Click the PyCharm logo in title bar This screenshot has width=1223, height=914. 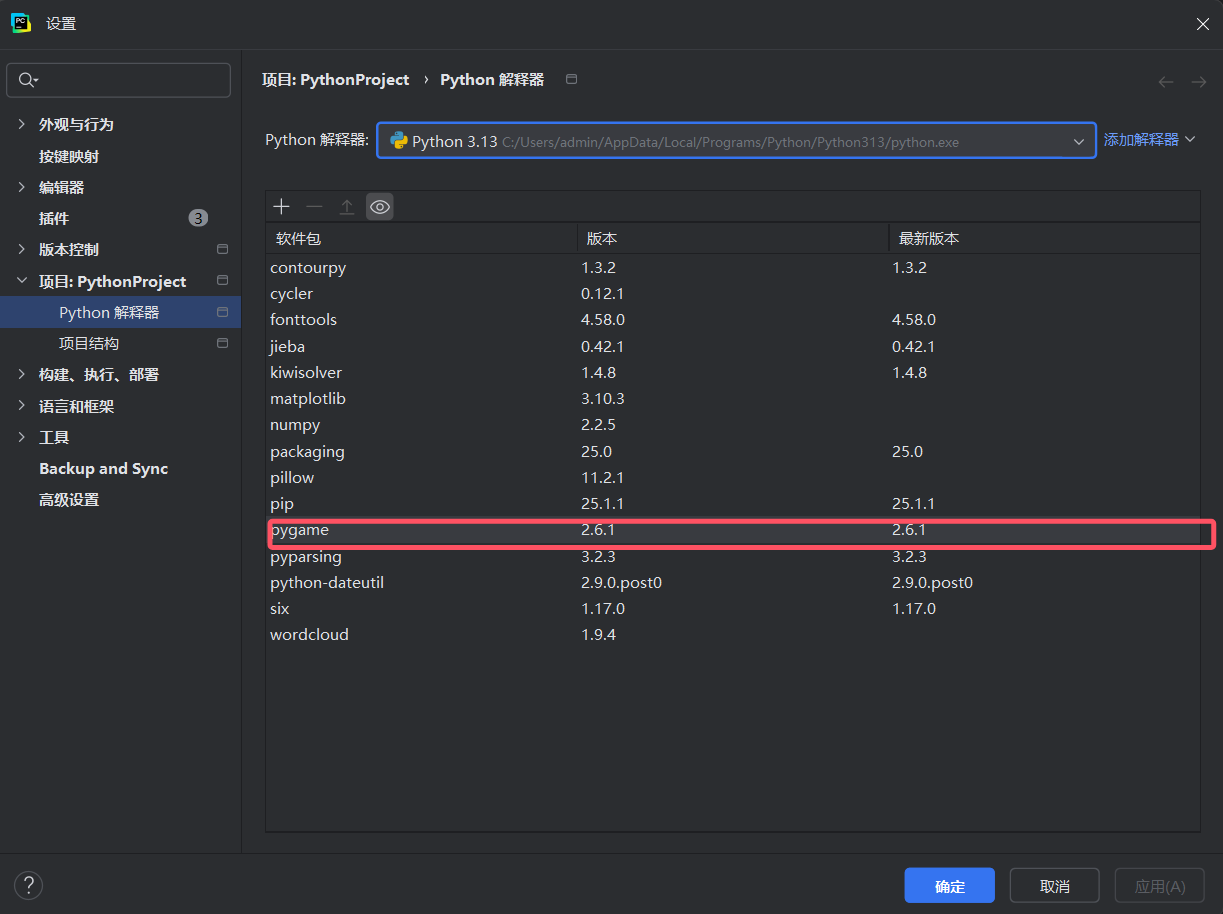[20, 23]
